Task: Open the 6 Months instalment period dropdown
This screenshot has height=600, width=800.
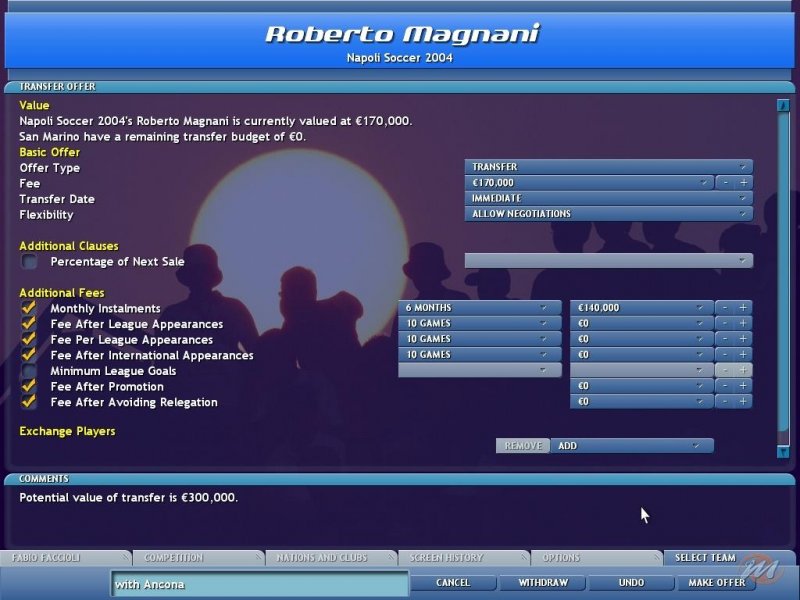Action: click(479, 308)
